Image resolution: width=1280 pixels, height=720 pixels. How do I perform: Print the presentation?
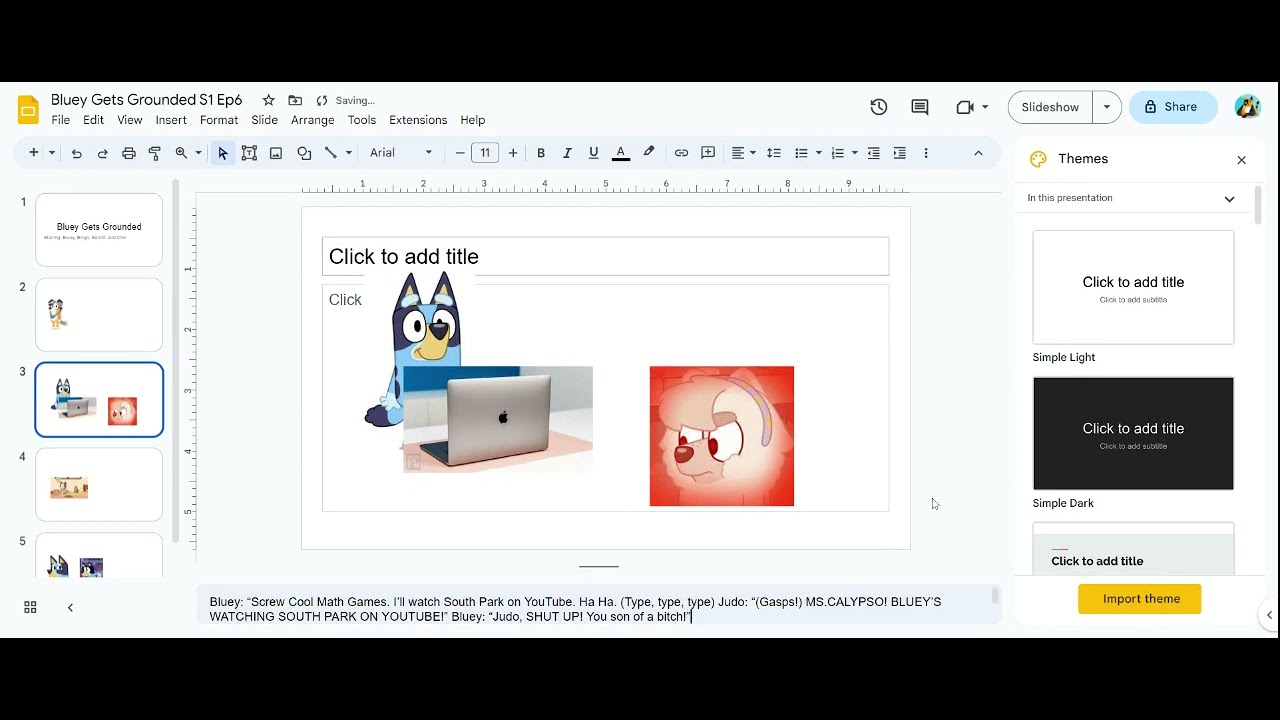click(x=128, y=153)
